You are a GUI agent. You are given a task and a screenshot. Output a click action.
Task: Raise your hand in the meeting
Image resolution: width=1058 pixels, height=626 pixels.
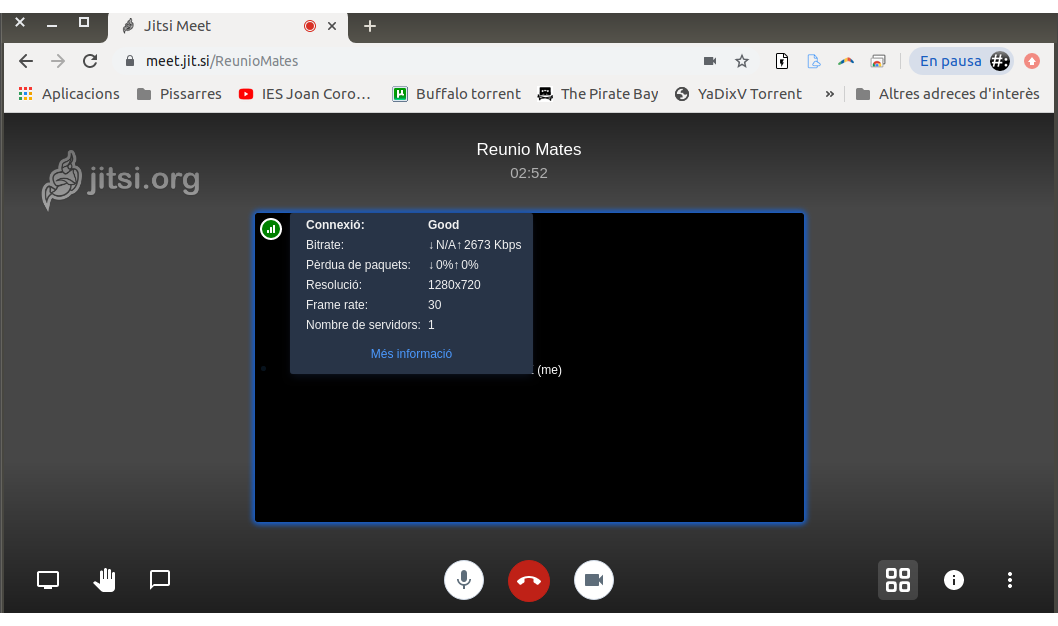[104, 580]
